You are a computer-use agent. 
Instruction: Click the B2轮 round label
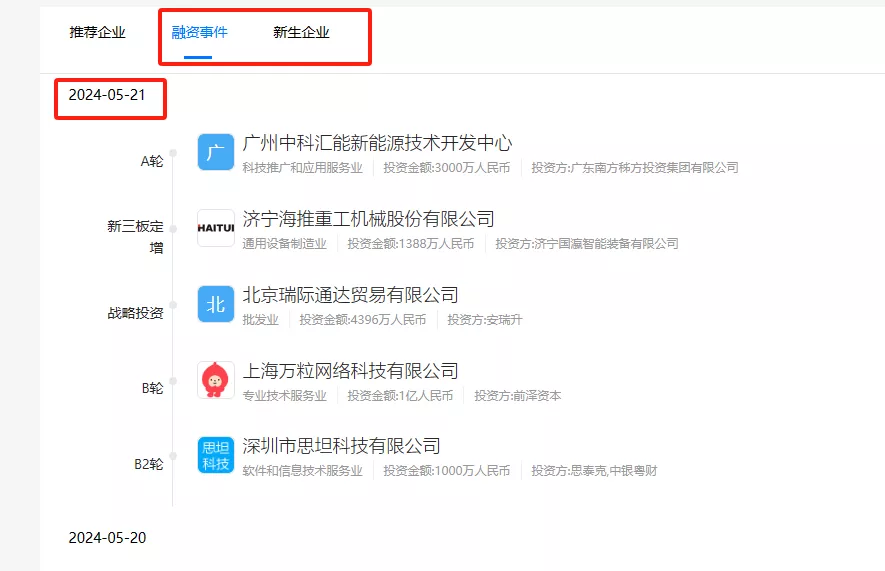pyautogui.click(x=148, y=464)
